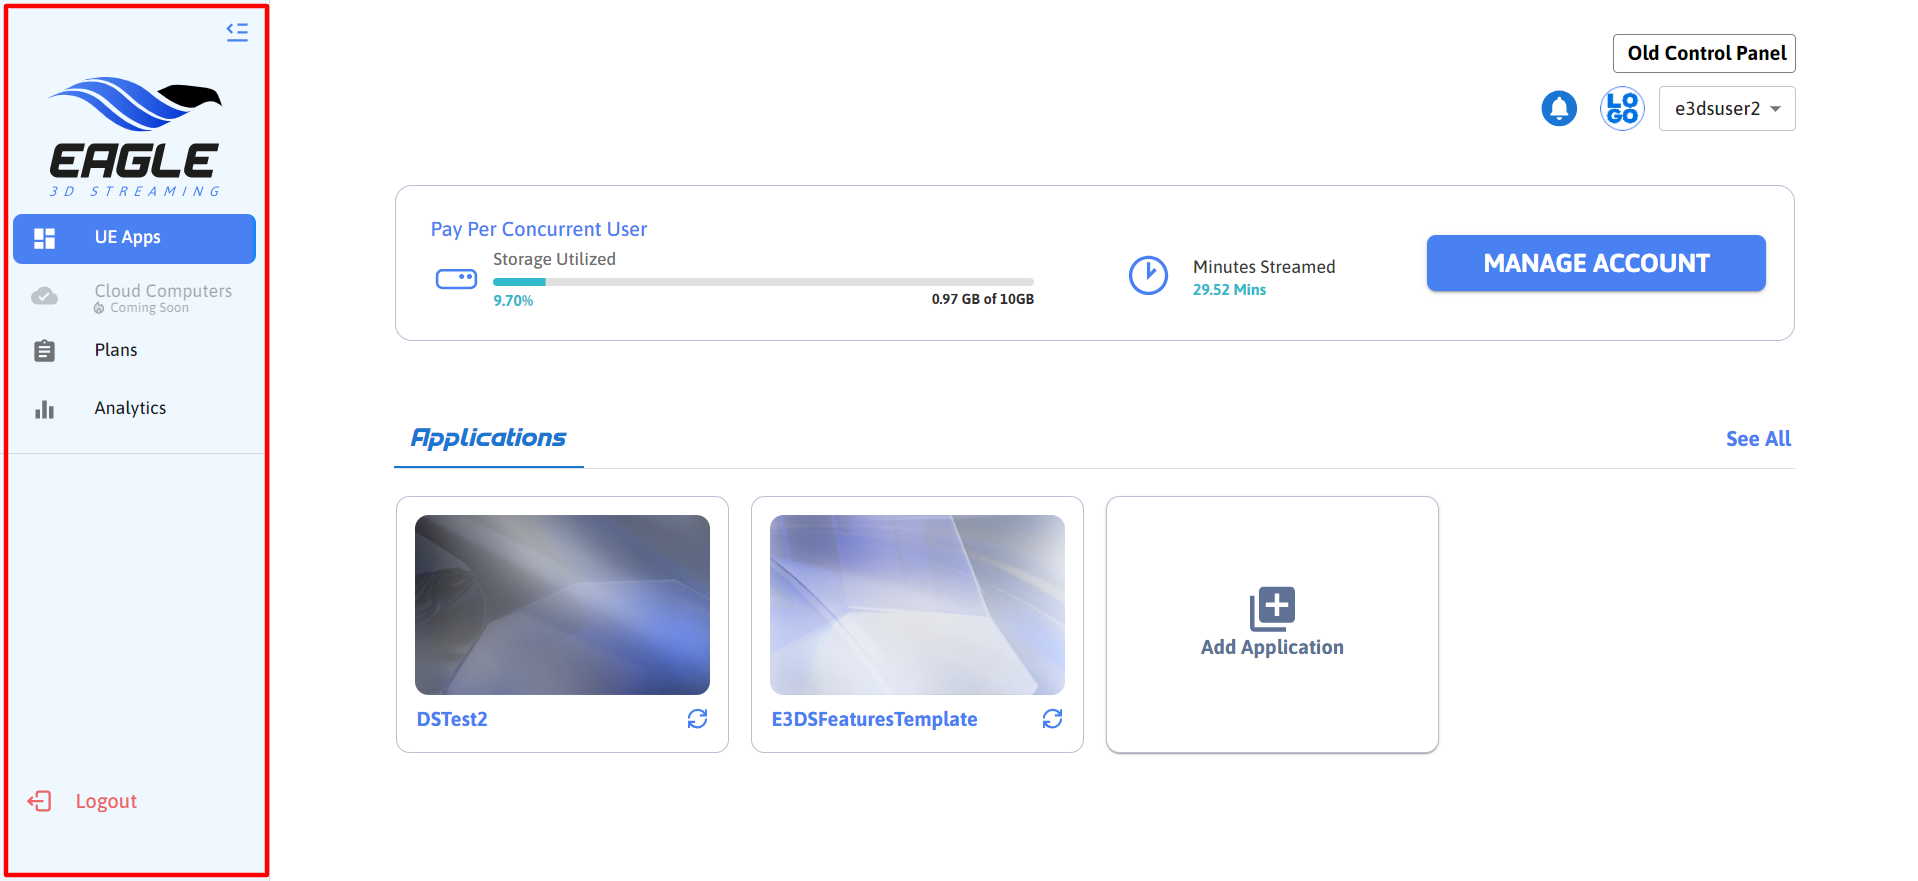
Task: Click the refresh icon on DSTest2
Action: click(x=697, y=719)
